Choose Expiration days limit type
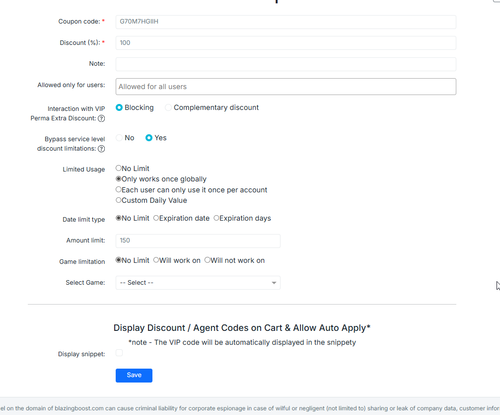This screenshot has height=415, width=500. pos(216,218)
